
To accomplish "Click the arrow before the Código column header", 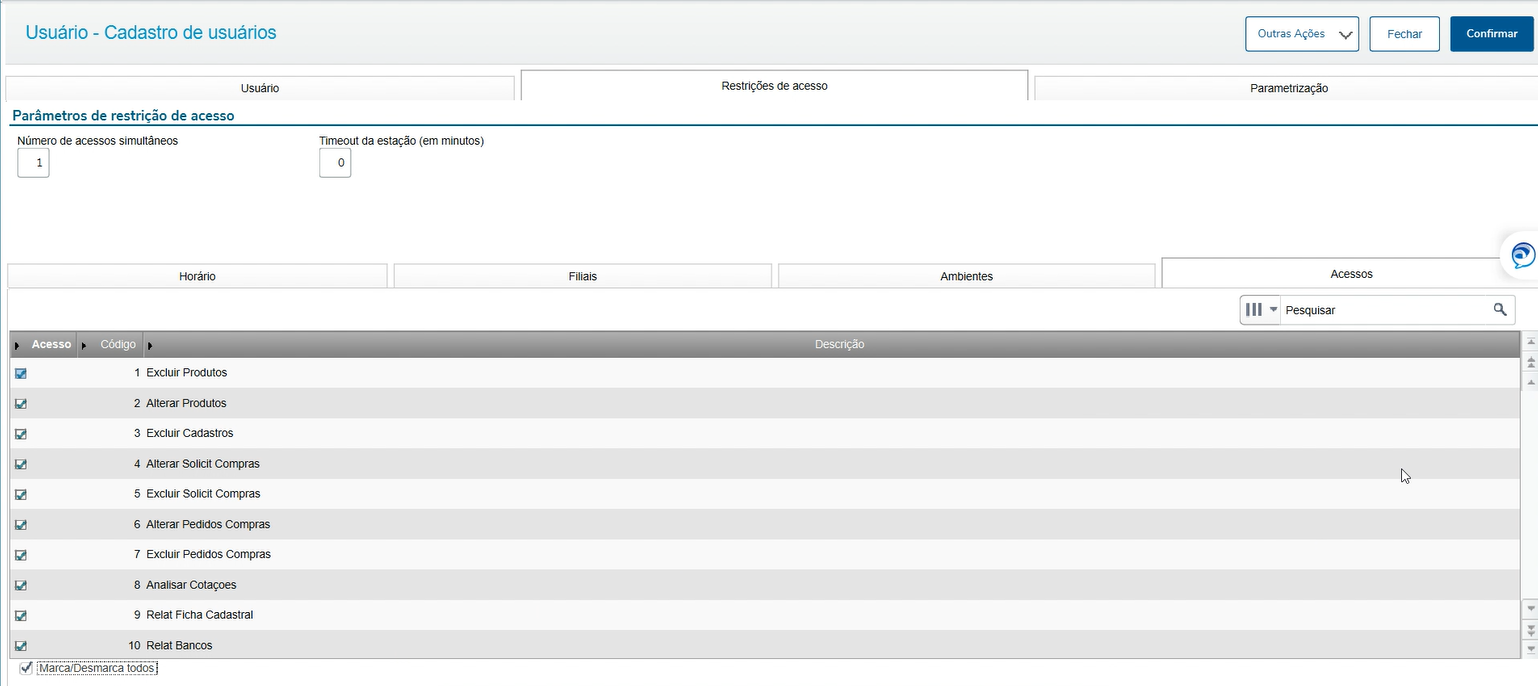I will 85,345.
